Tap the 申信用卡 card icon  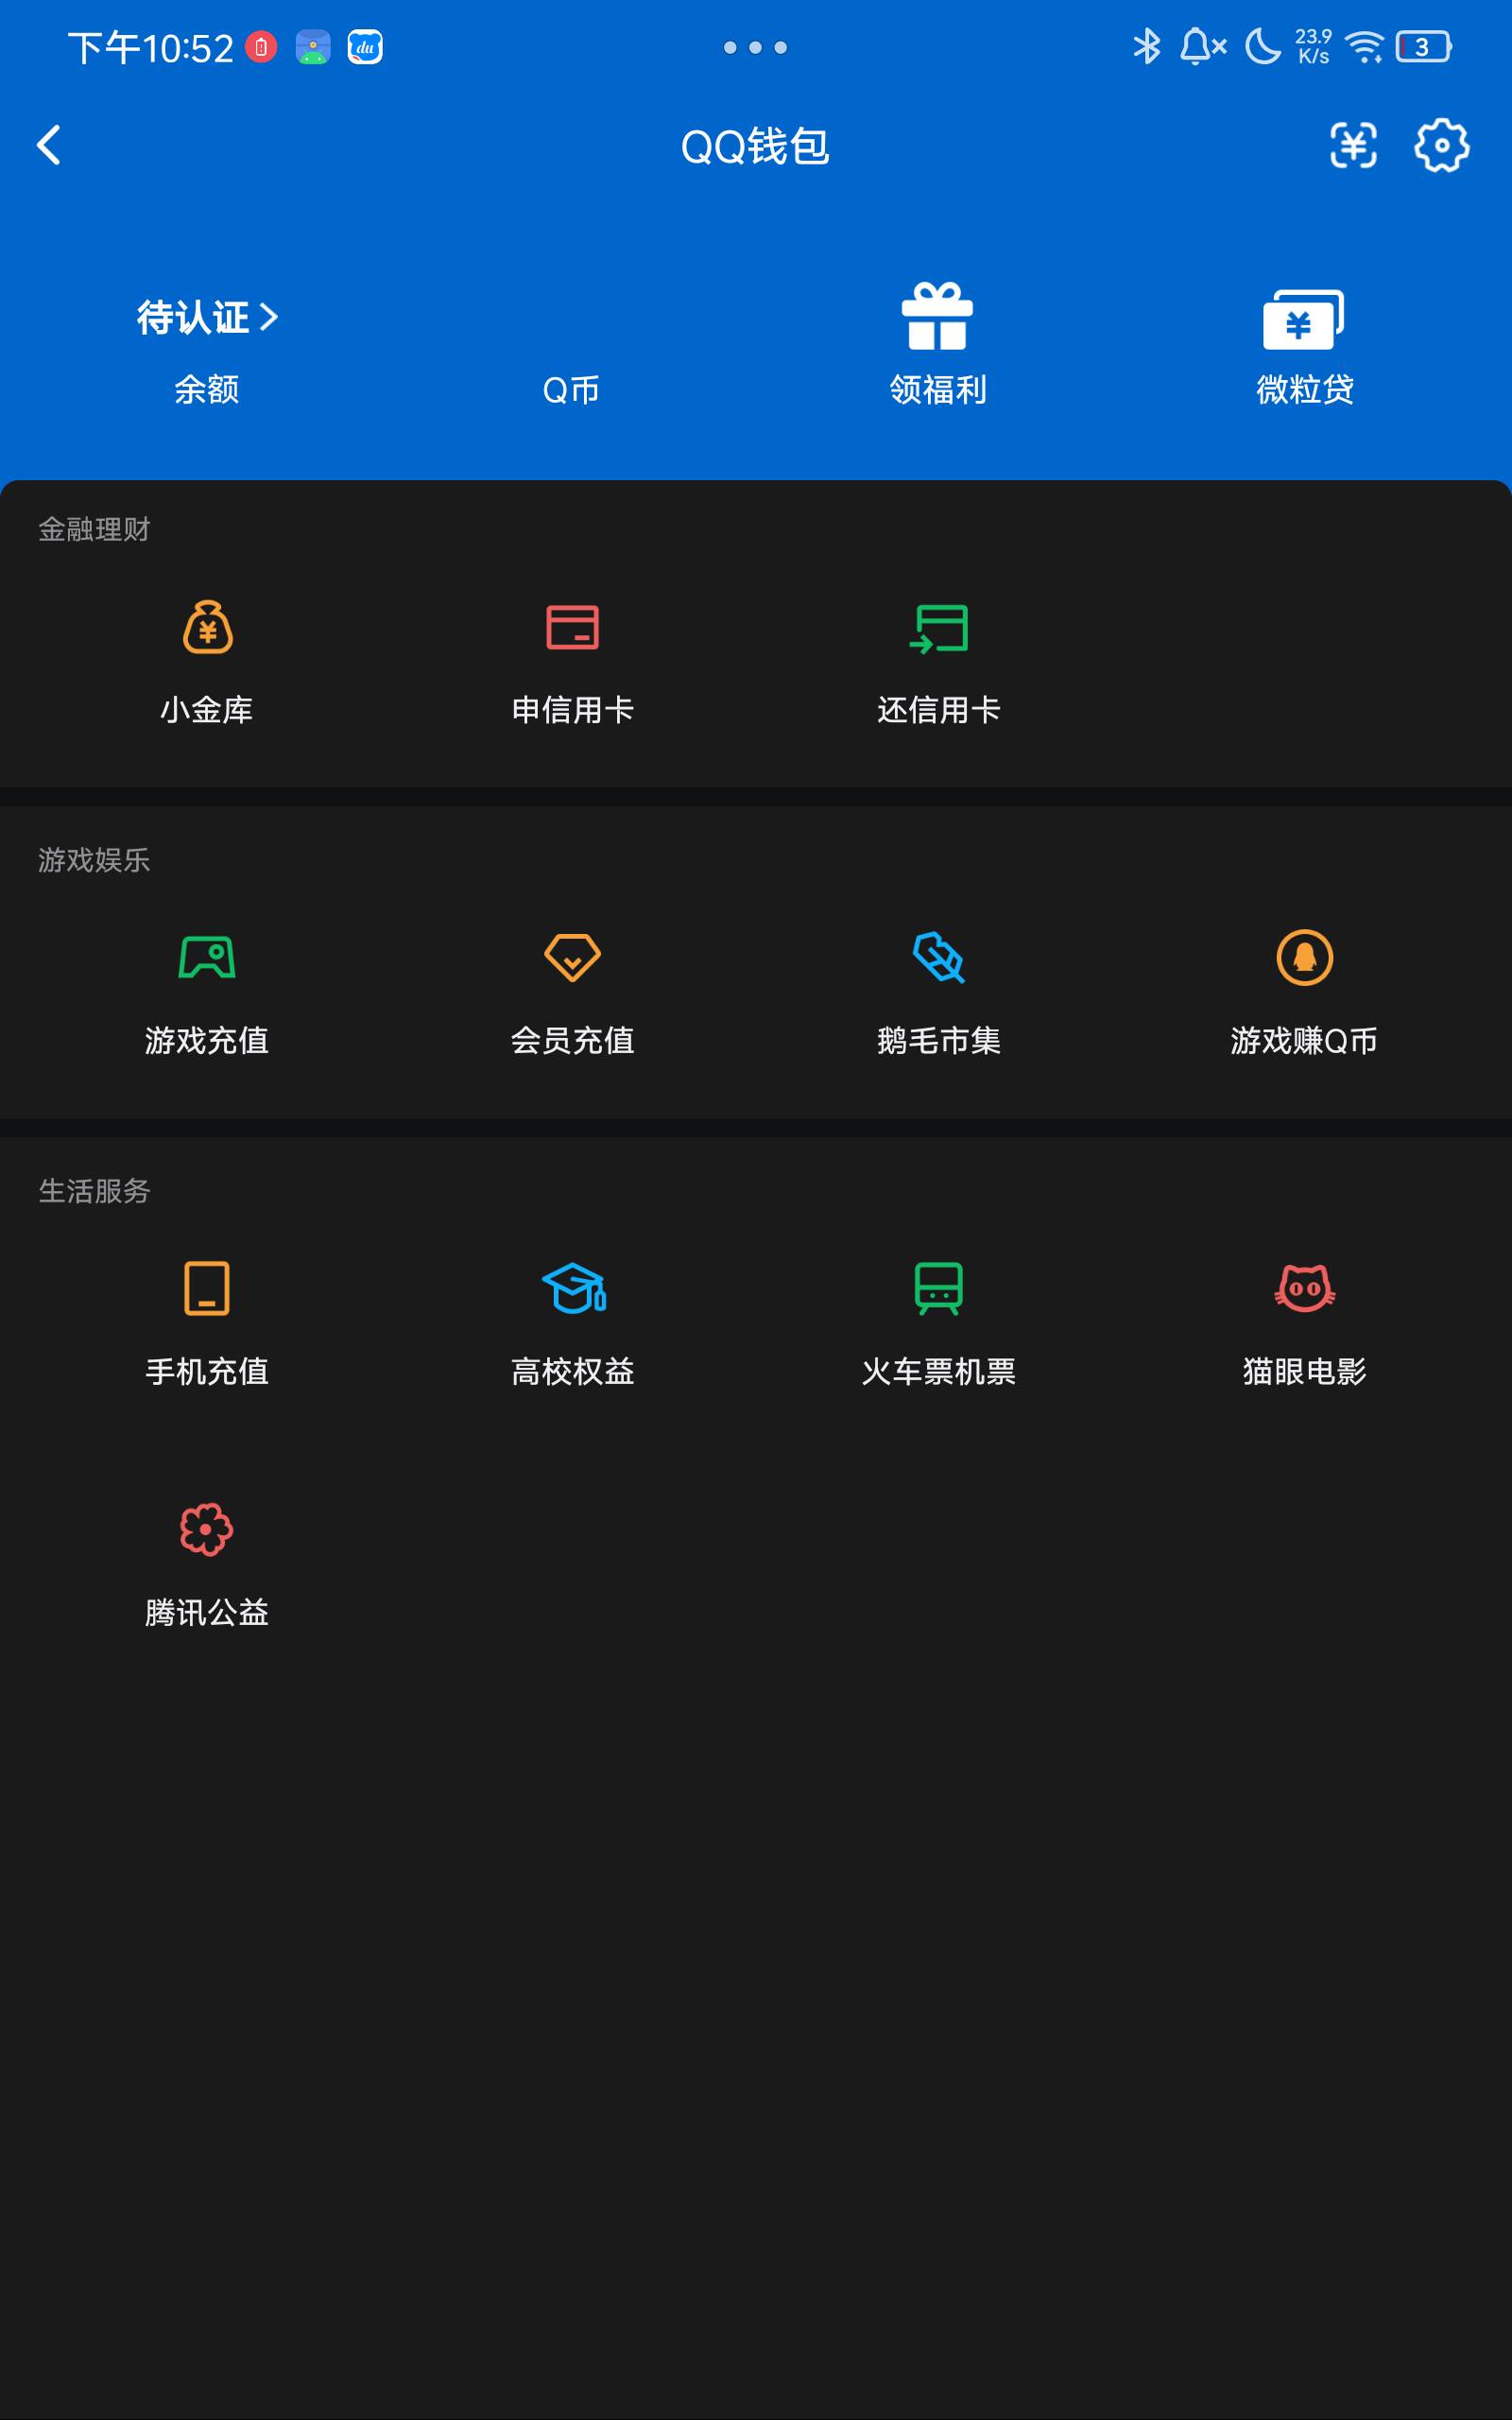[572, 627]
